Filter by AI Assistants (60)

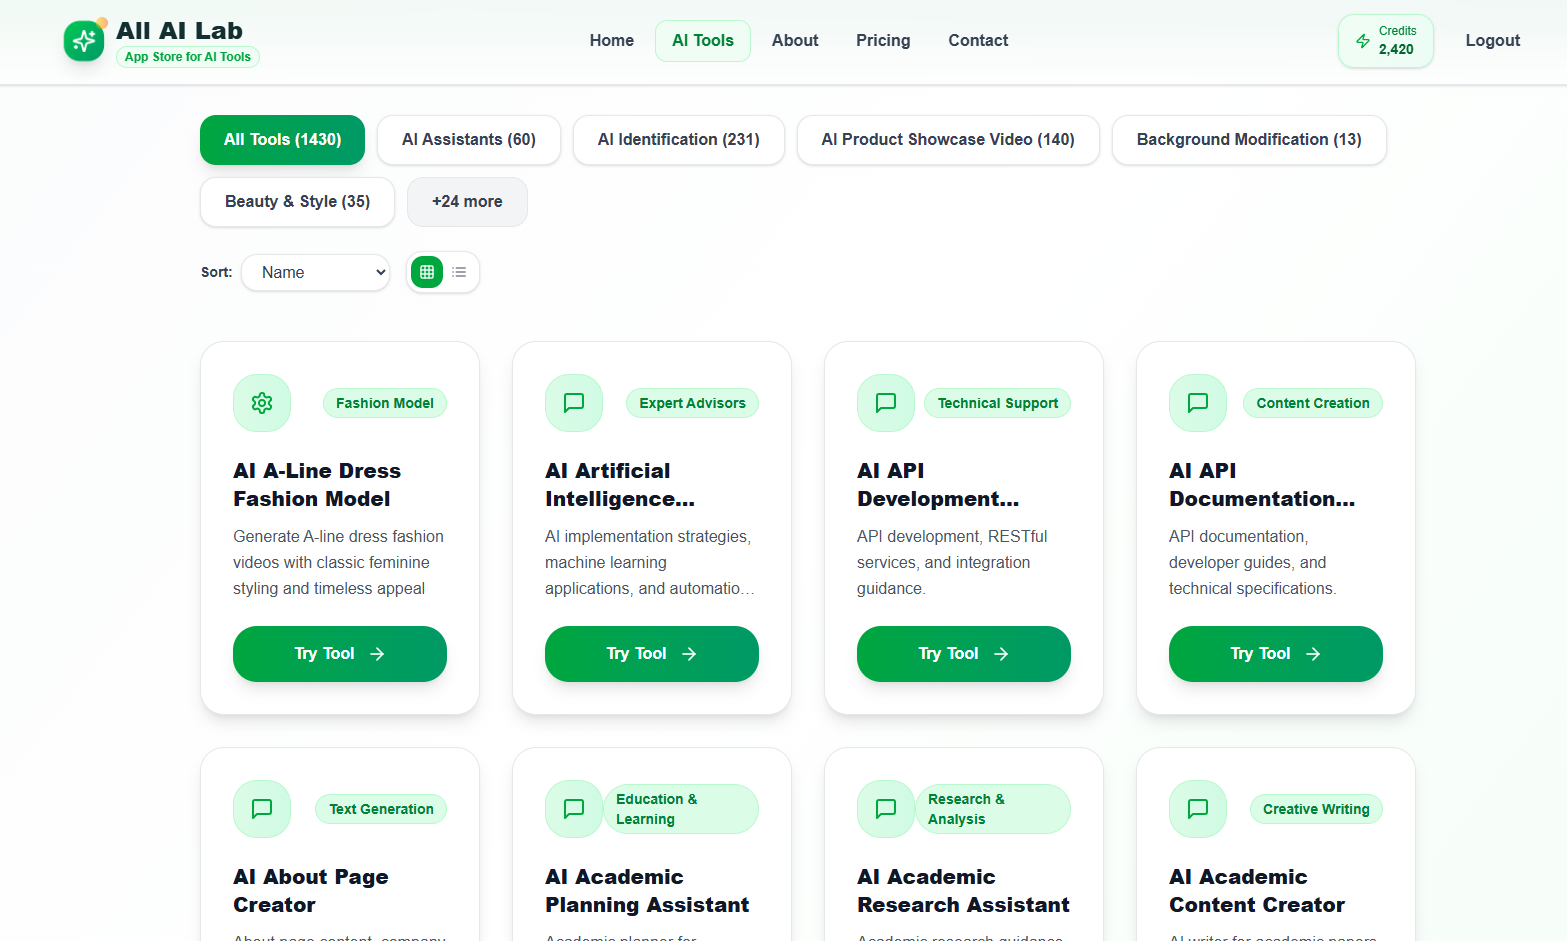pos(469,140)
